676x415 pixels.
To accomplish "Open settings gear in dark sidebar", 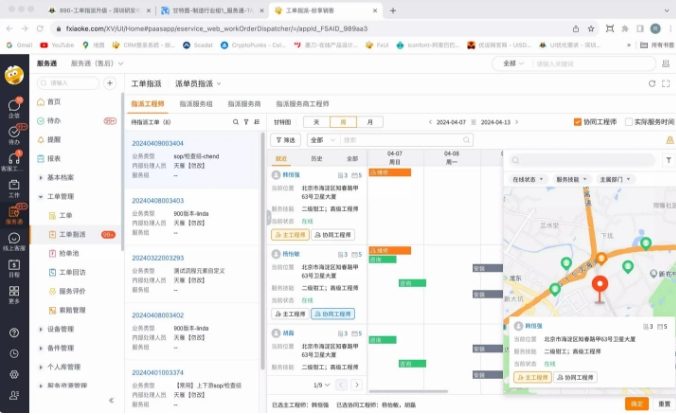I will [x=14, y=374].
